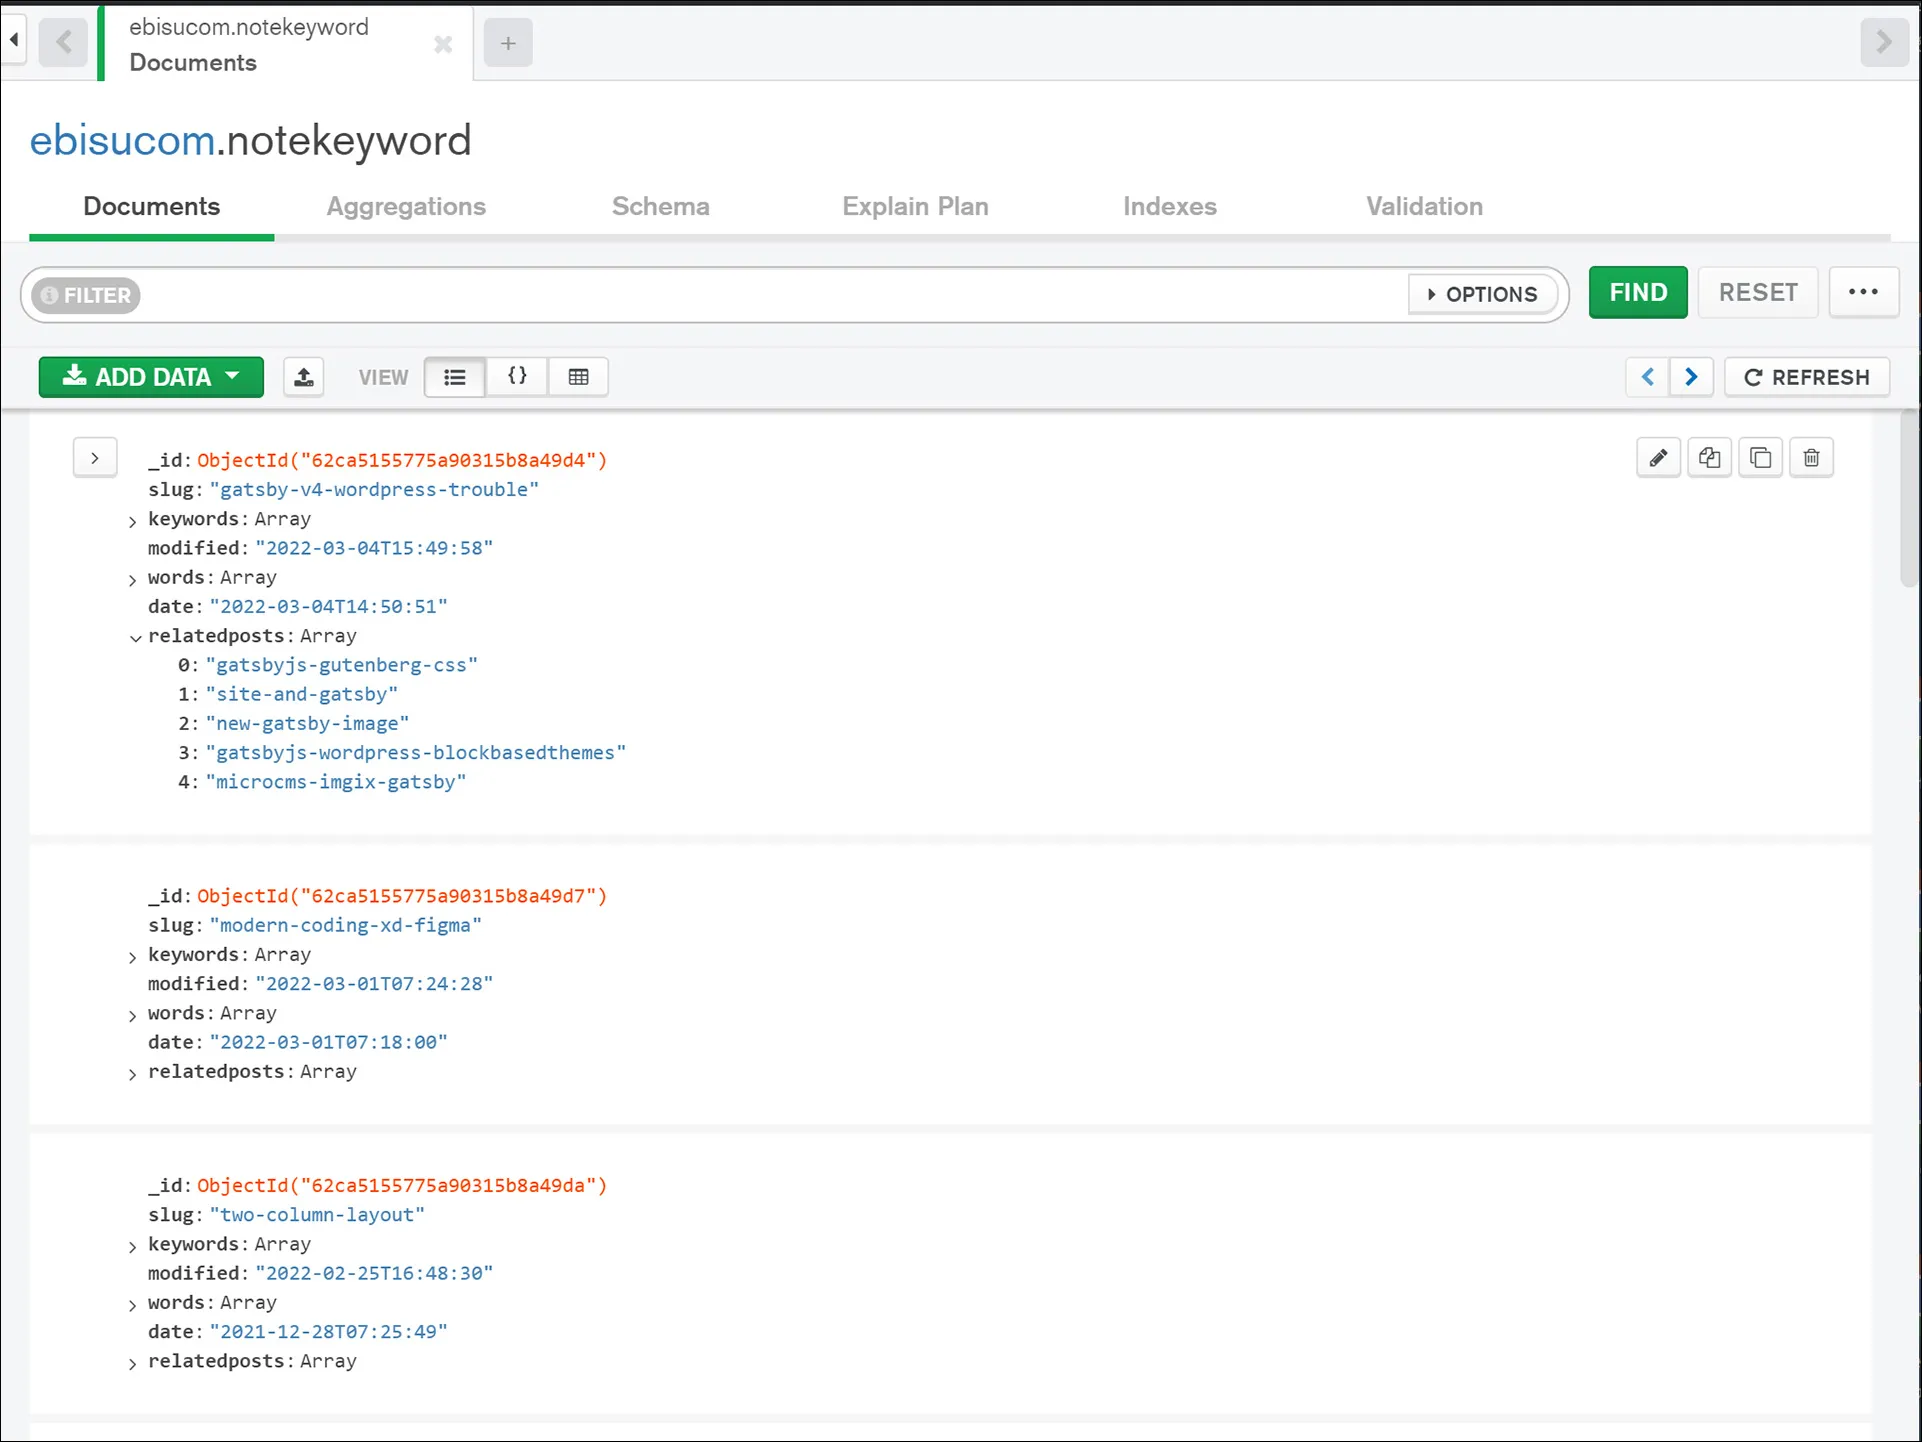Collapse relatedposts array in first document
The height and width of the screenshot is (1442, 1922).
coord(135,638)
